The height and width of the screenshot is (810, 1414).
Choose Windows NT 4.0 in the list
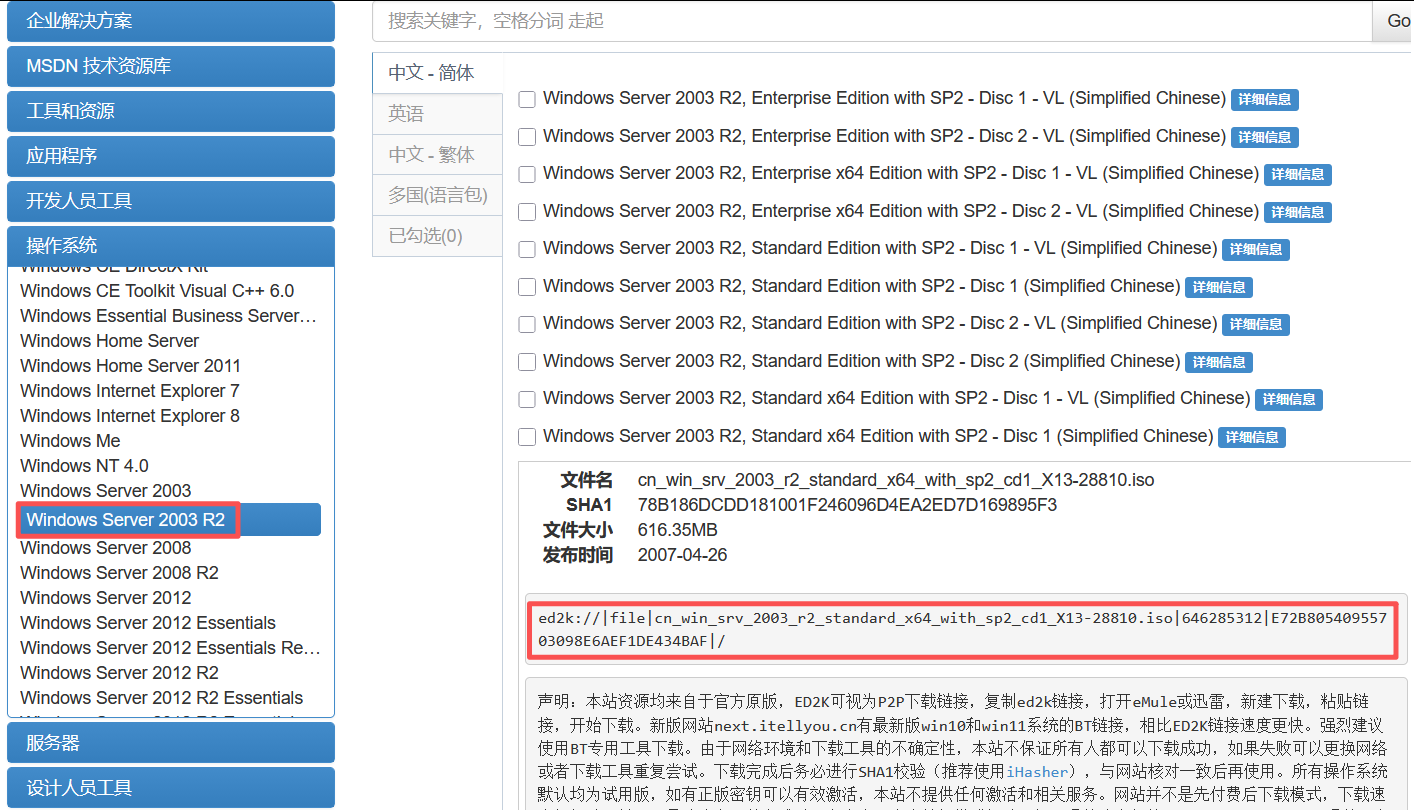(x=84, y=466)
